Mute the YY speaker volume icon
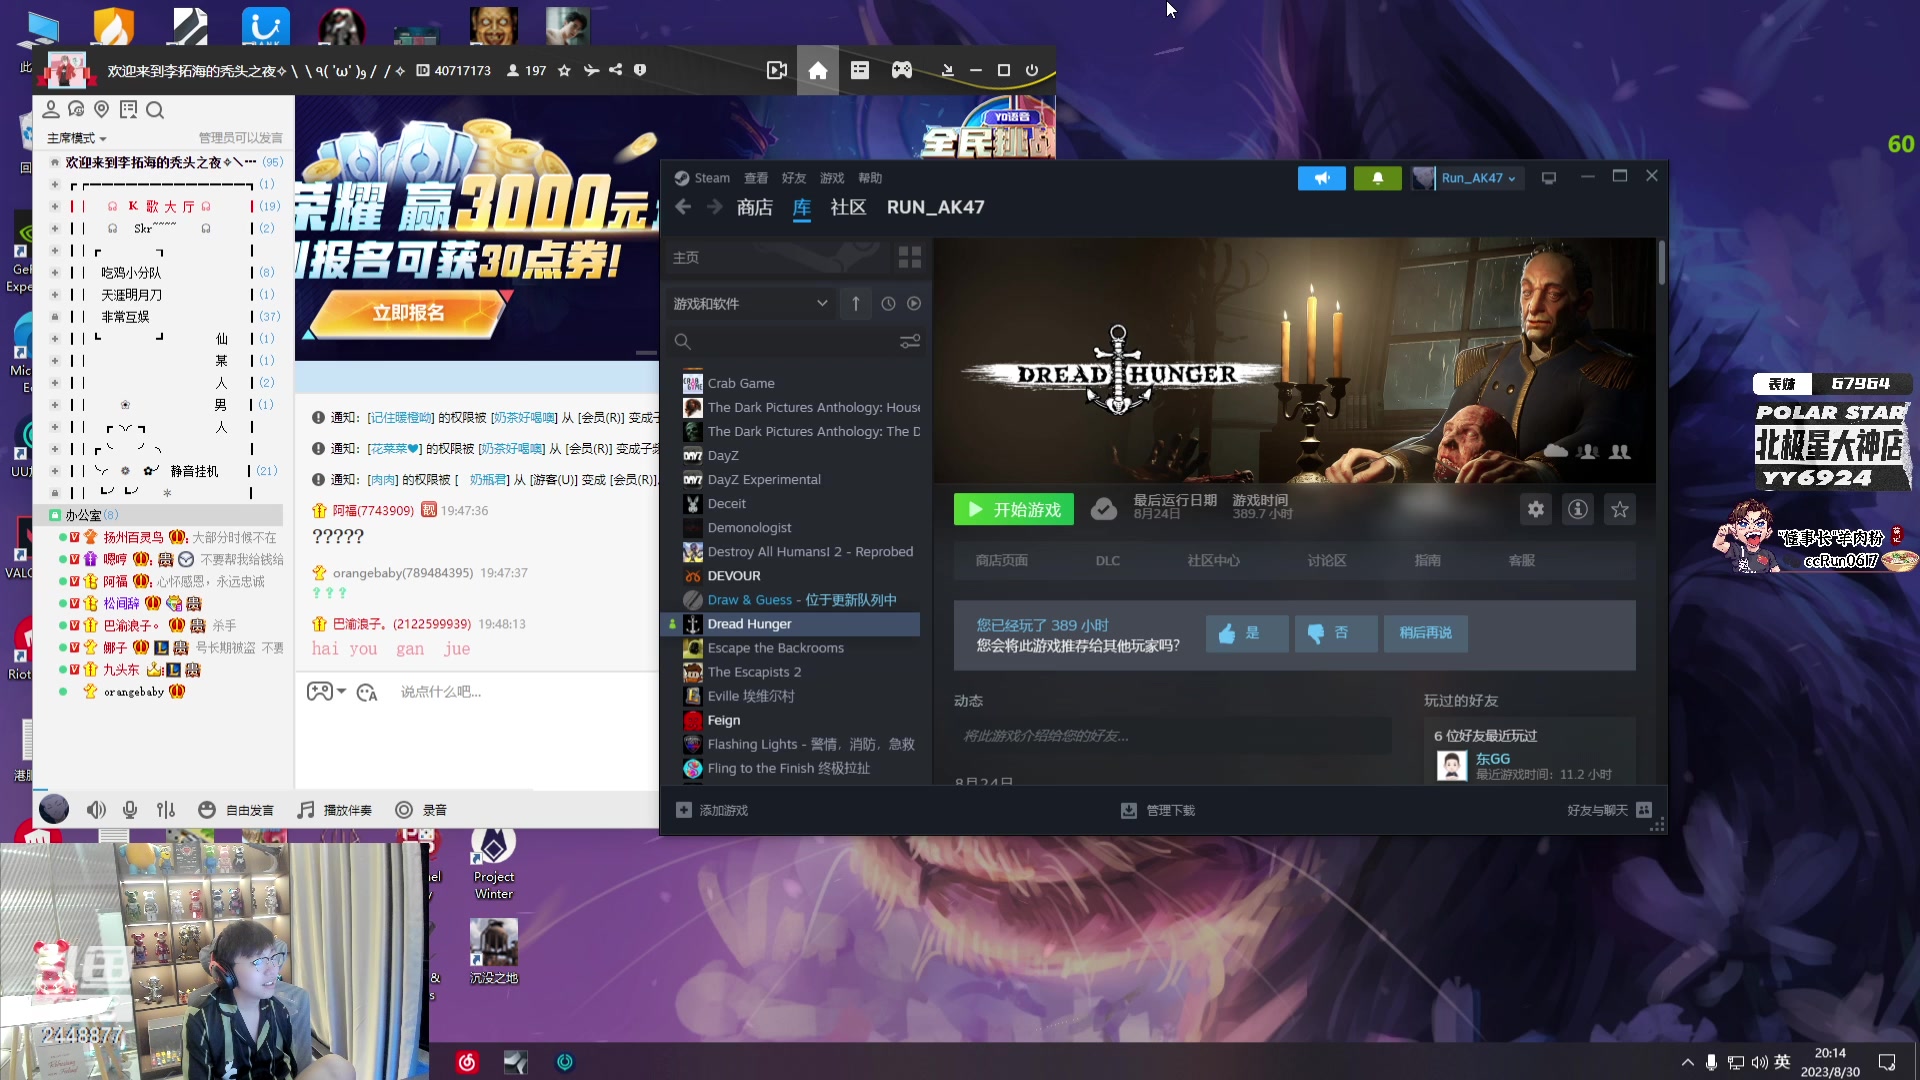 [x=96, y=810]
